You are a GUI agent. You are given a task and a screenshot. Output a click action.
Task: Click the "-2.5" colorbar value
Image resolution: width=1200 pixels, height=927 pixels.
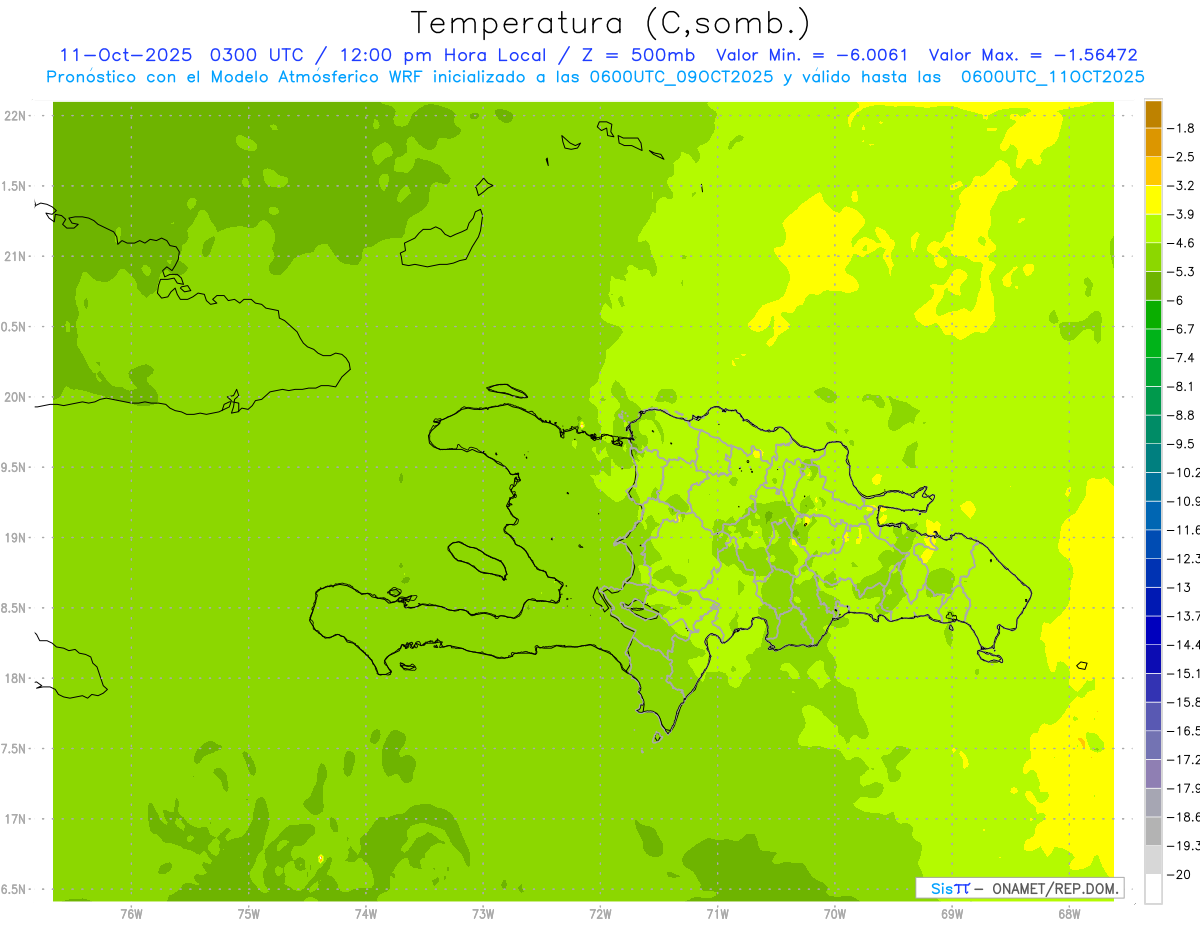tap(1180, 157)
